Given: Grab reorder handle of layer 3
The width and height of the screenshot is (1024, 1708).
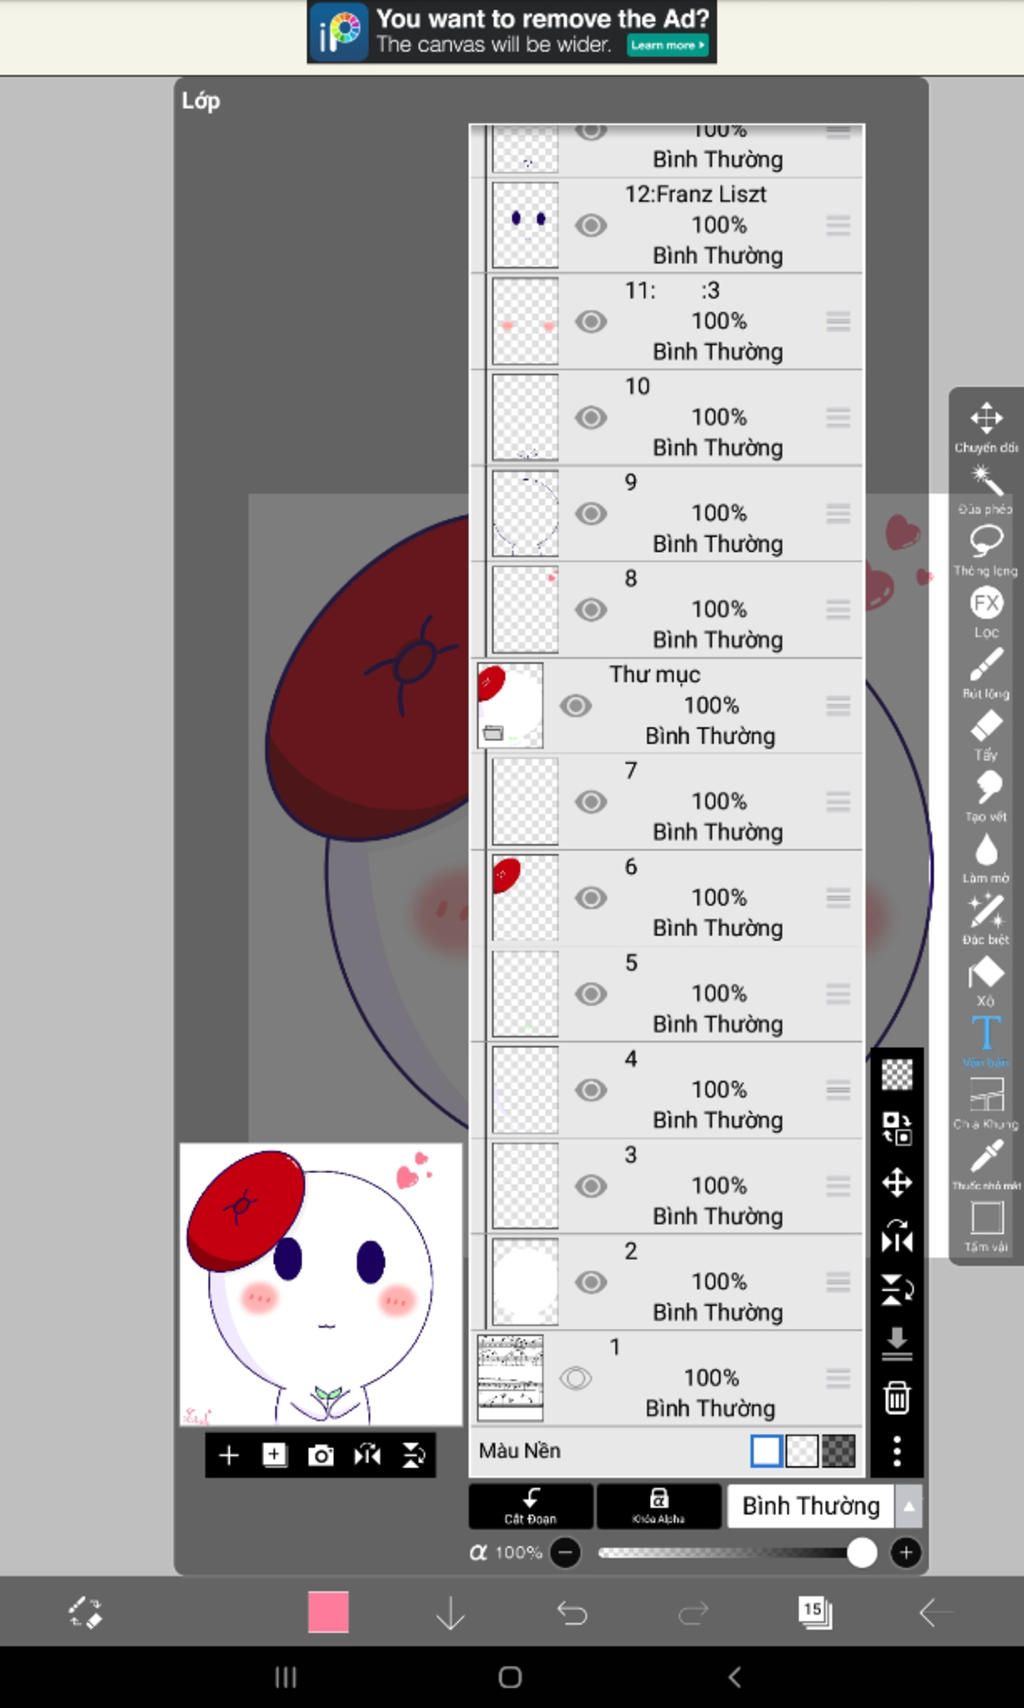Looking at the screenshot, I should pos(838,1186).
